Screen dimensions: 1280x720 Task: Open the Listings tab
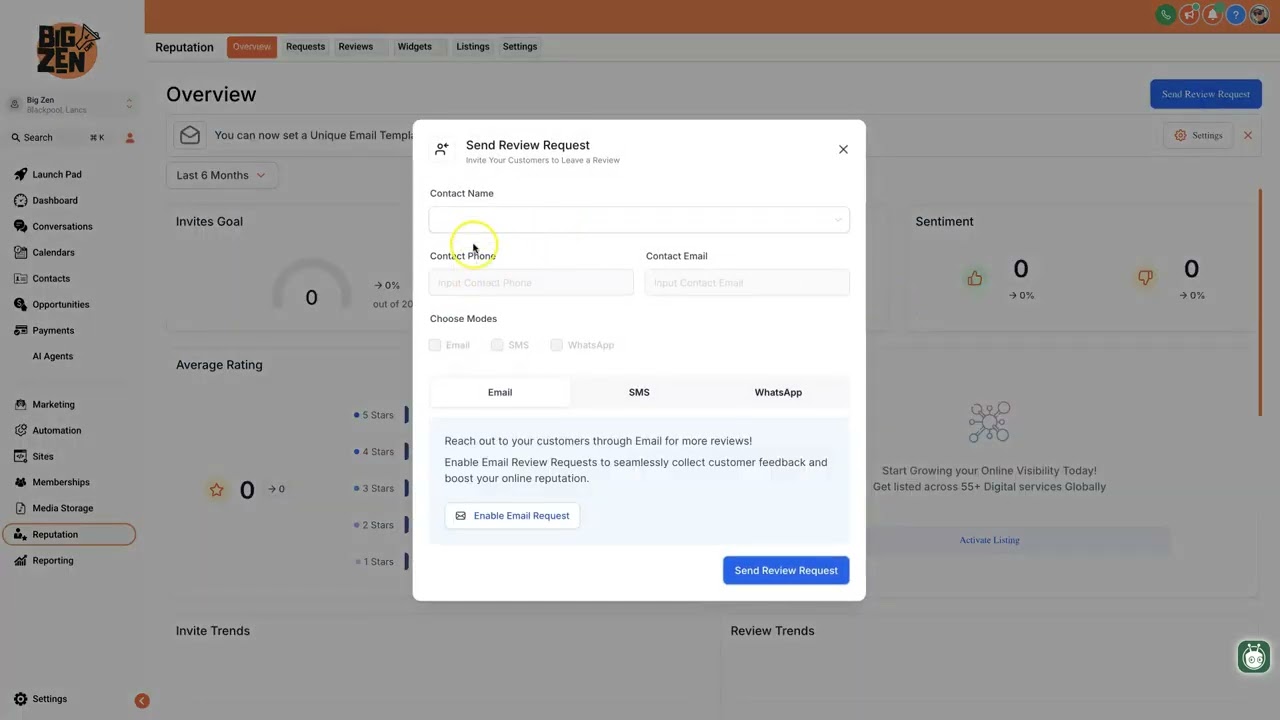pyautogui.click(x=473, y=47)
